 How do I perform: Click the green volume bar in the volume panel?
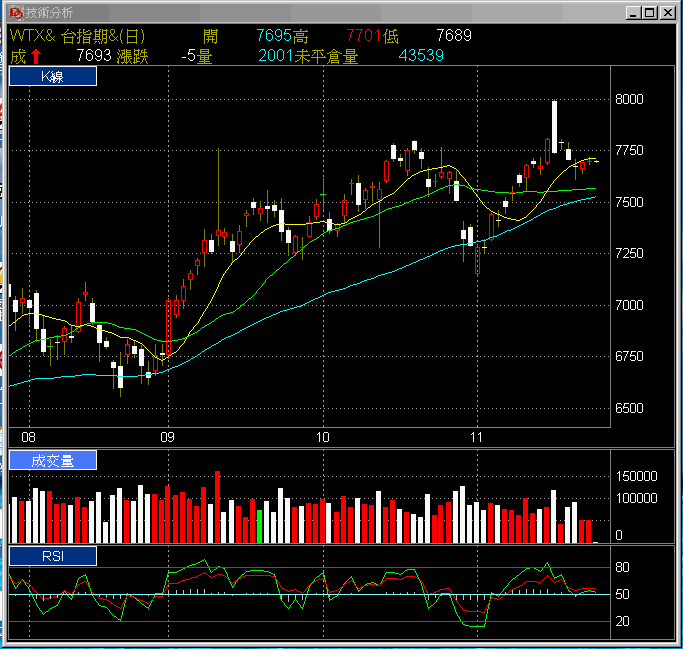[x=260, y=526]
